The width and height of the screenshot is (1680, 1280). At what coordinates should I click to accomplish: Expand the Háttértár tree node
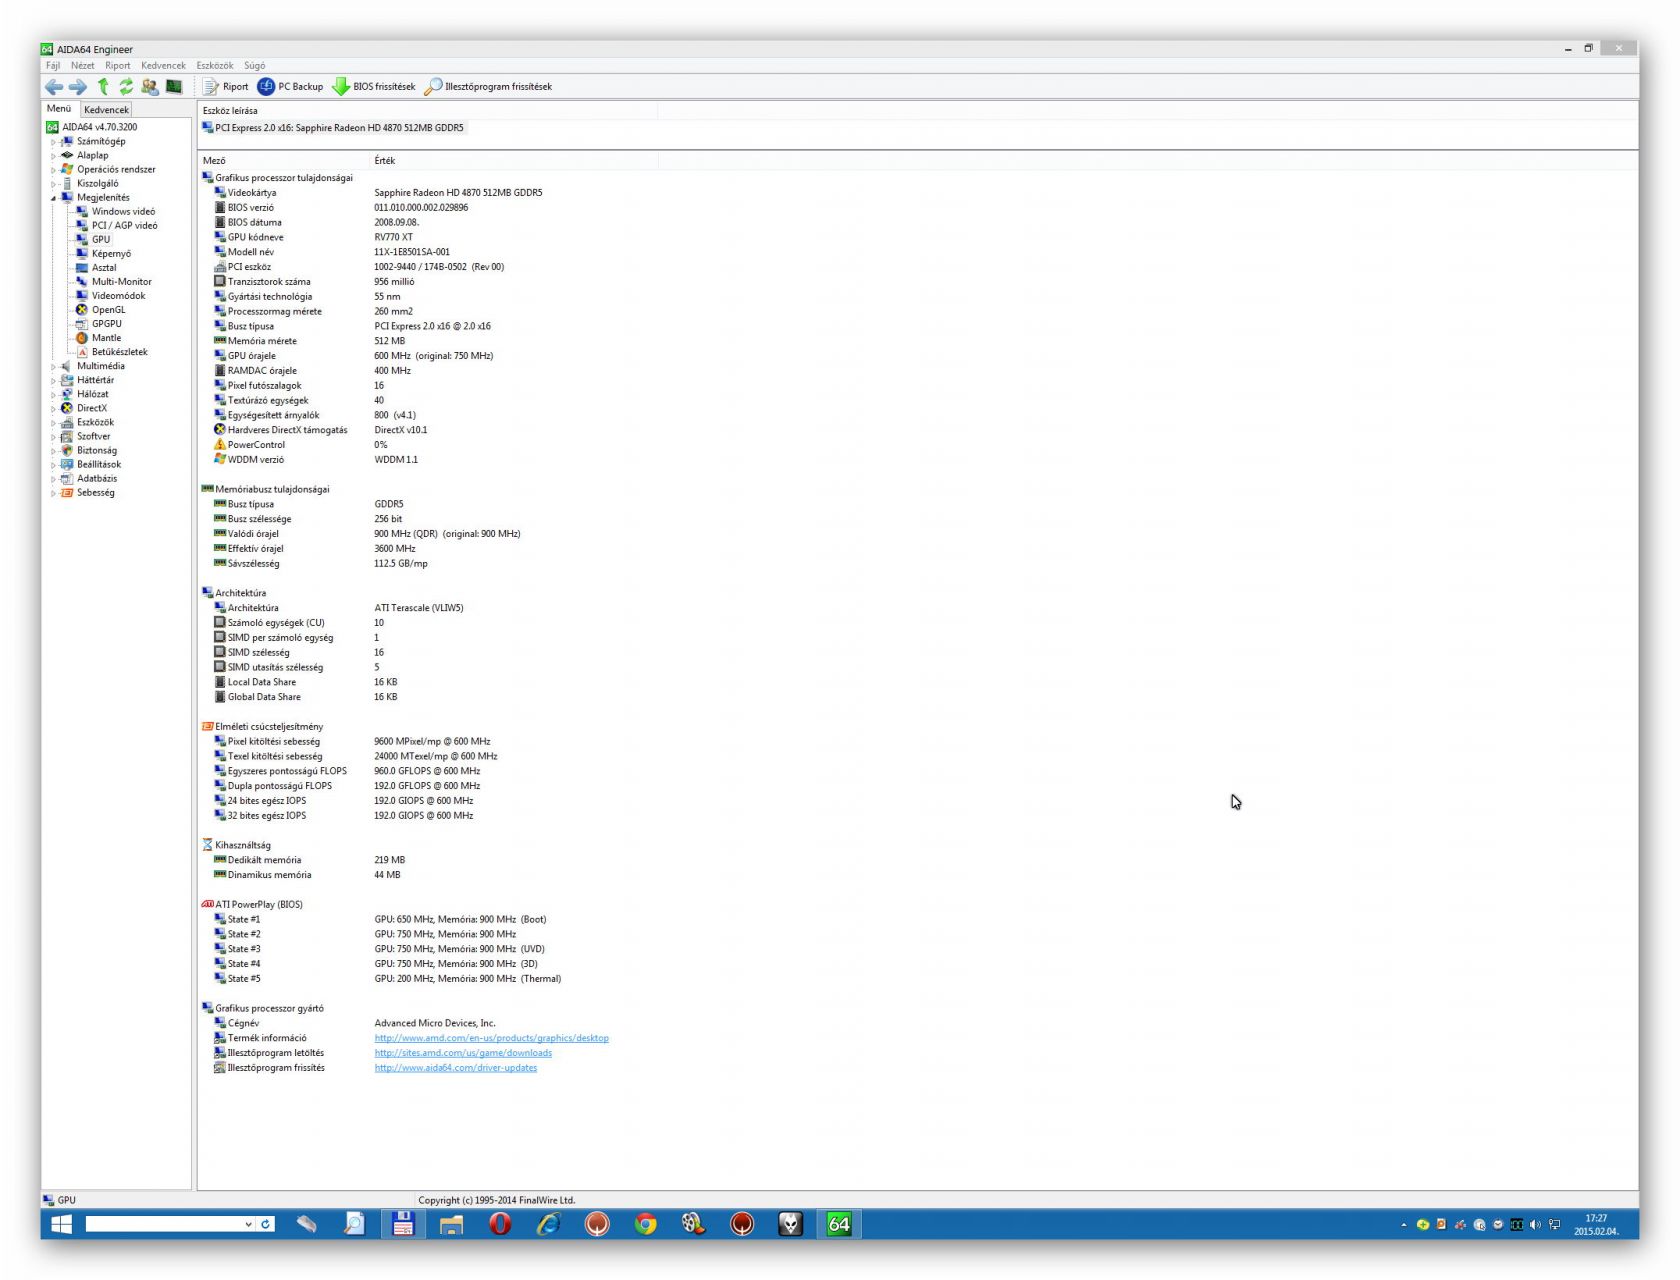[54, 381]
